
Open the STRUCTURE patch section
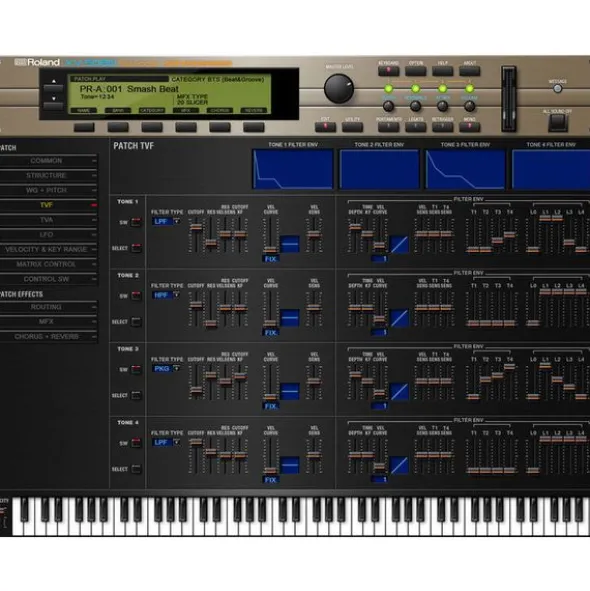[x=47, y=176]
